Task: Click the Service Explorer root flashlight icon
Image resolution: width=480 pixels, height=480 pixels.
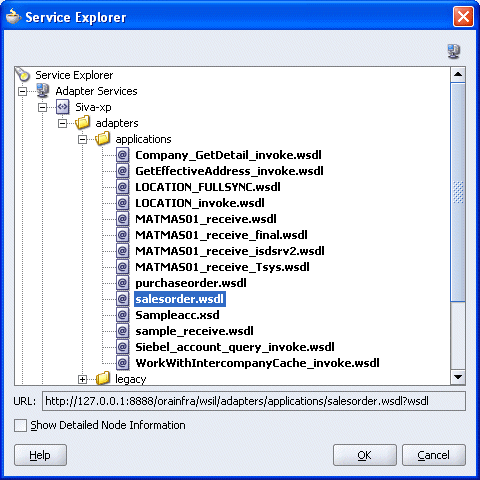Action: click(23, 74)
